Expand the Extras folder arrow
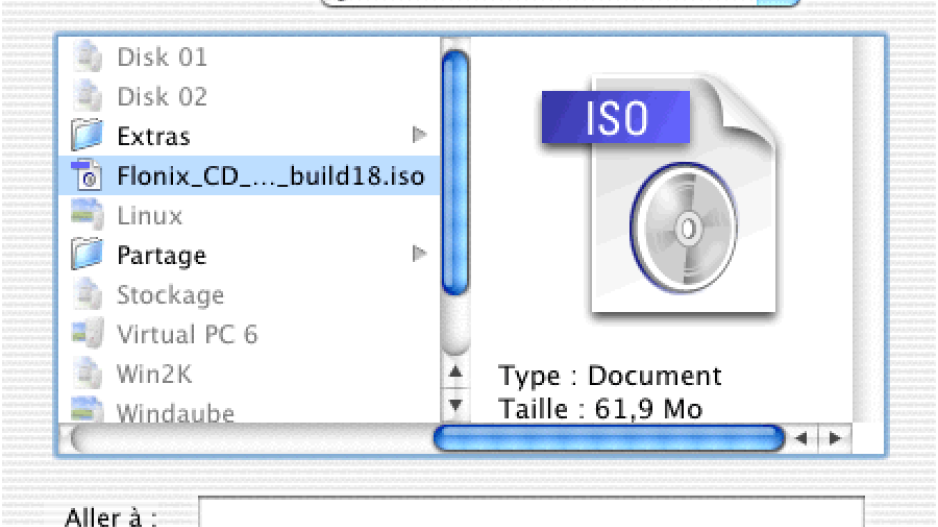 tap(419, 135)
